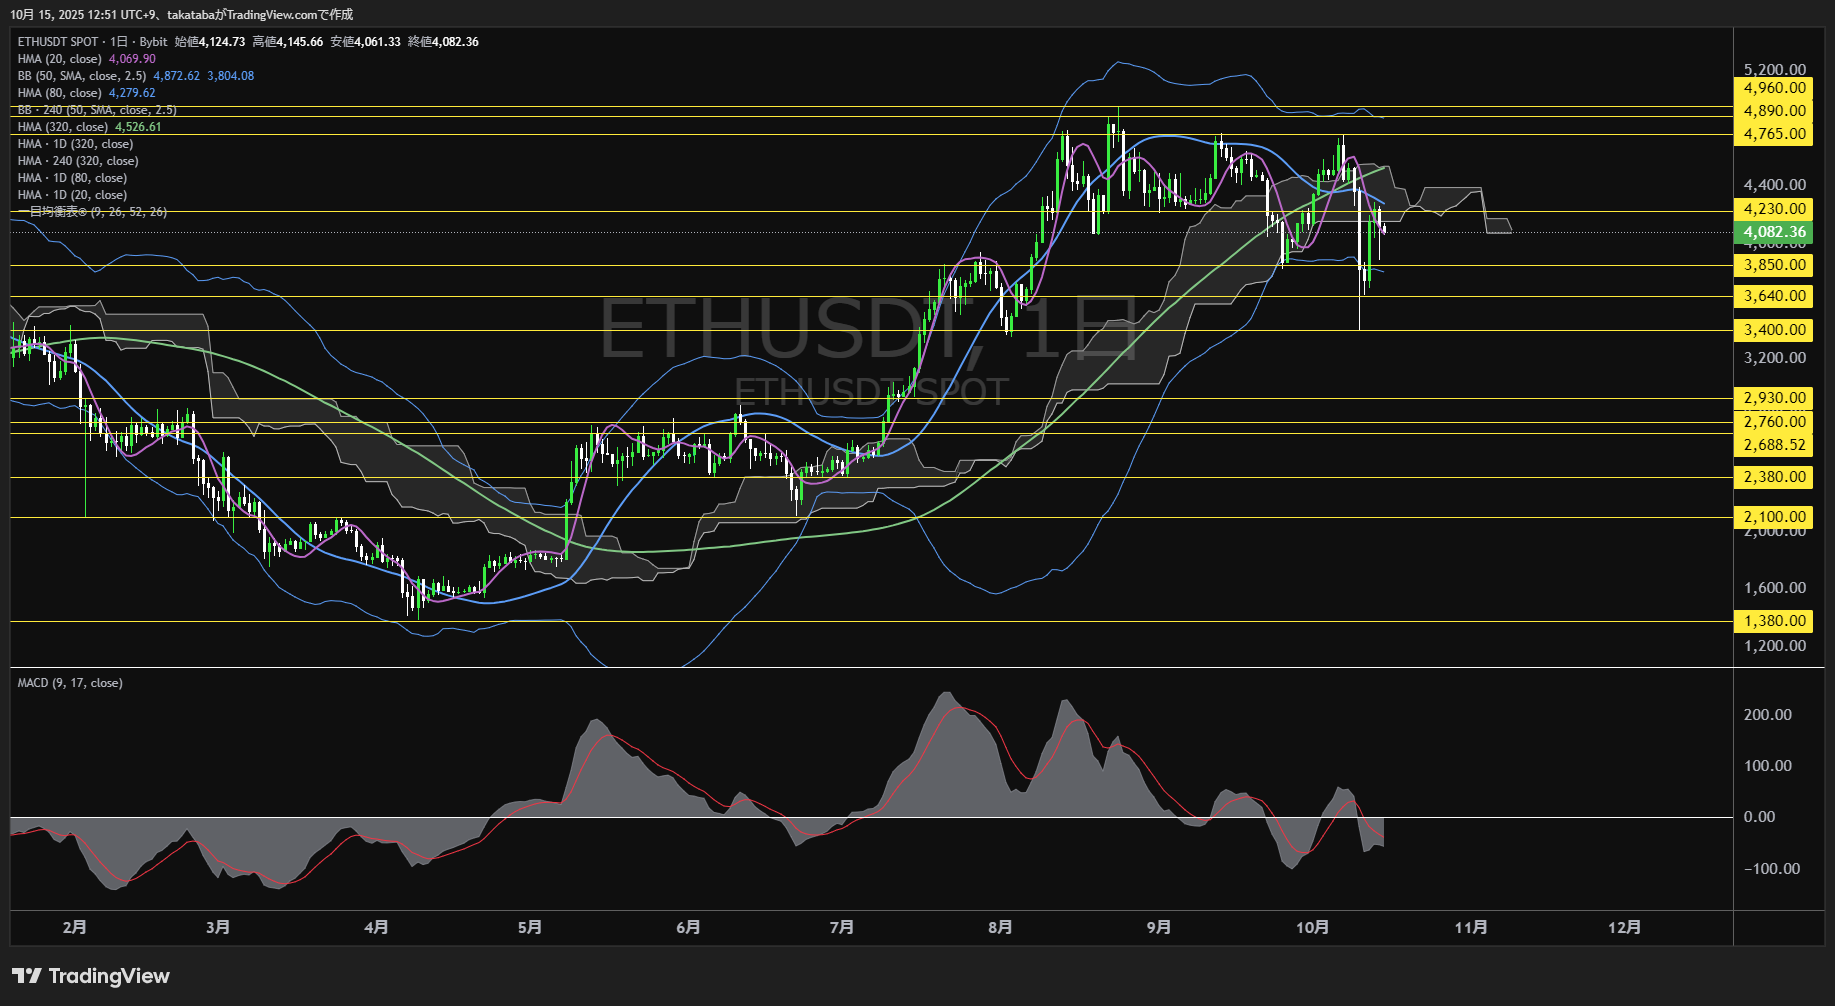Click the 2月 label on the time axis

point(74,927)
